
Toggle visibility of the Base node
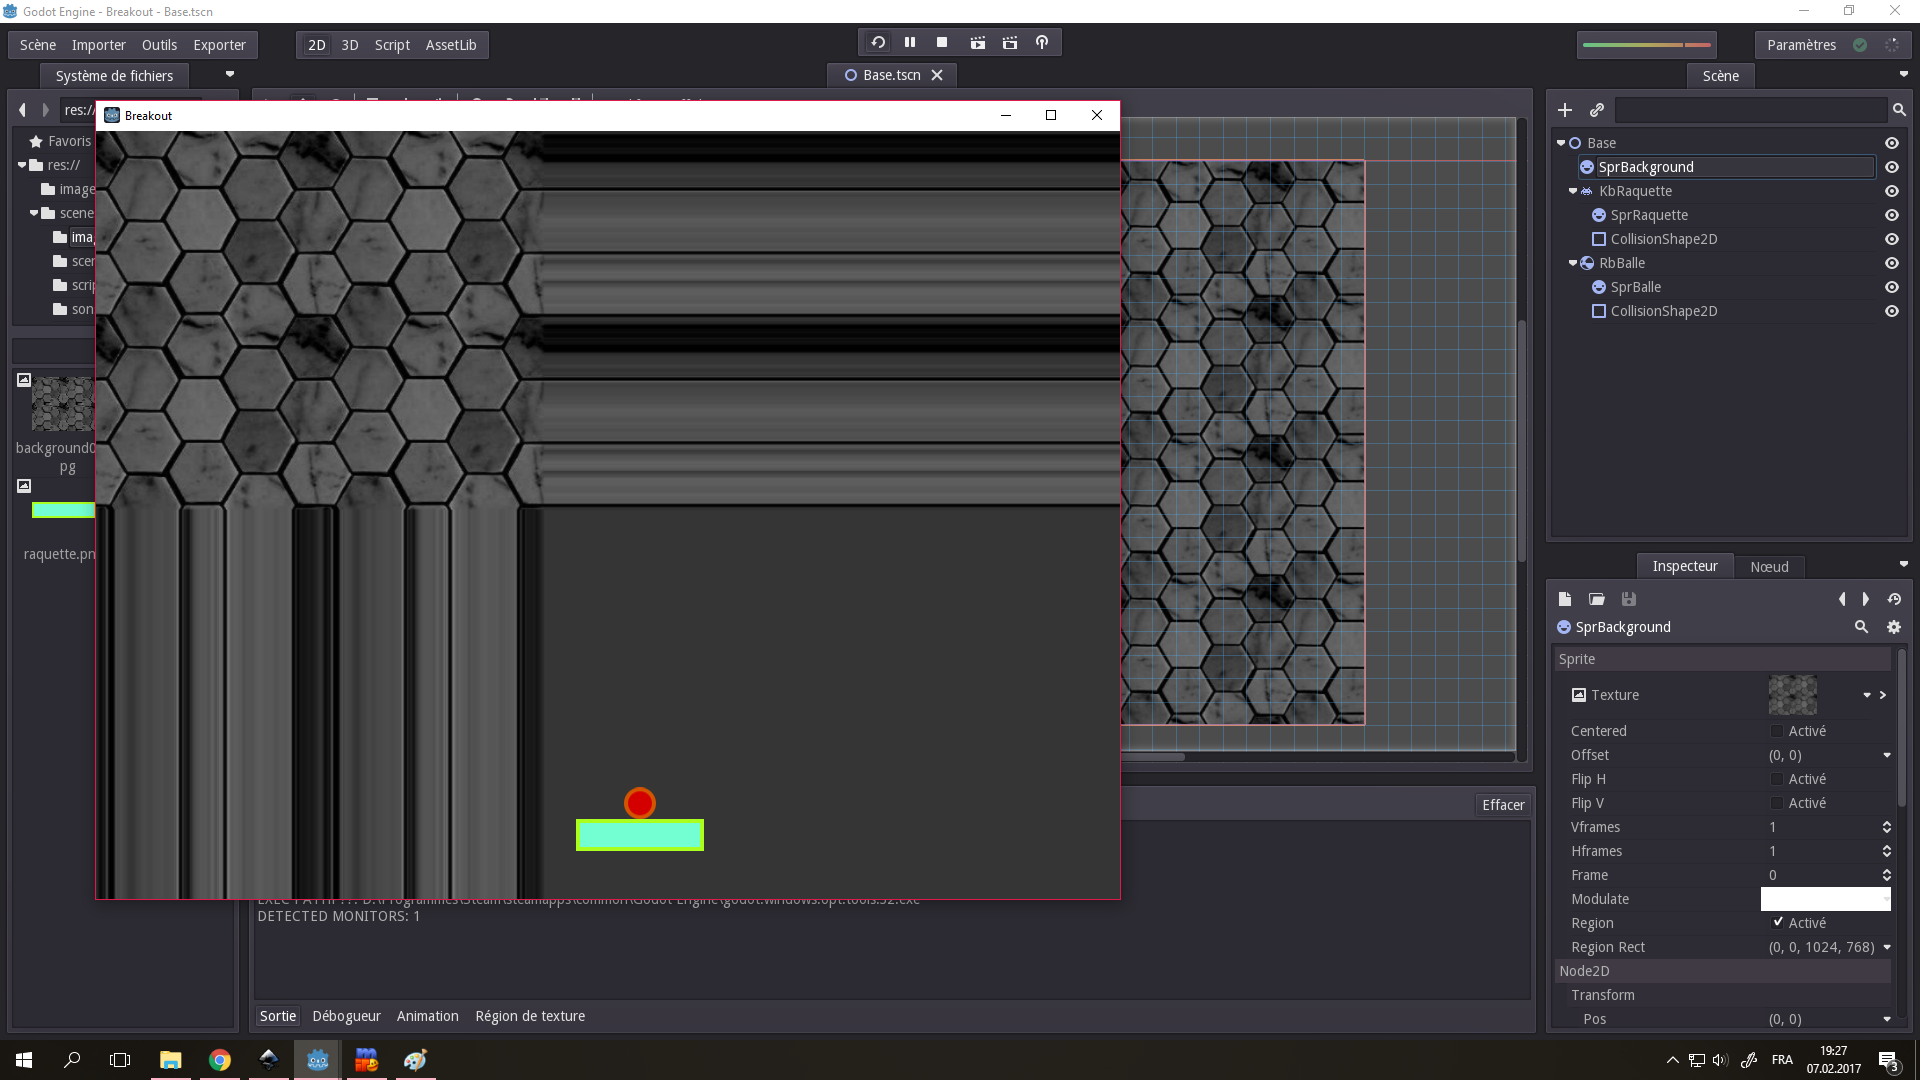pyautogui.click(x=1892, y=143)
